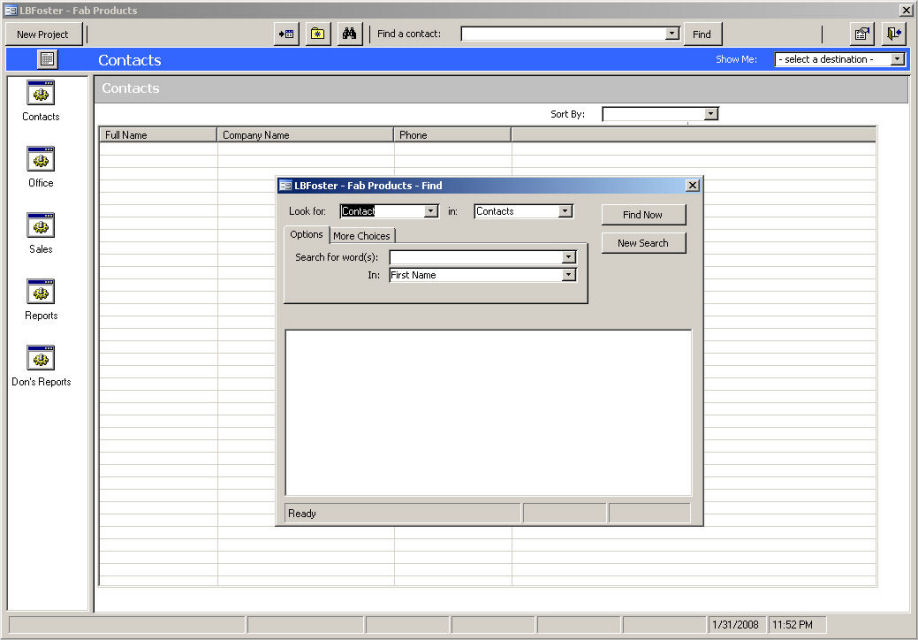Click the form icon beside blue Contacts header

click(x=47, y=60)
